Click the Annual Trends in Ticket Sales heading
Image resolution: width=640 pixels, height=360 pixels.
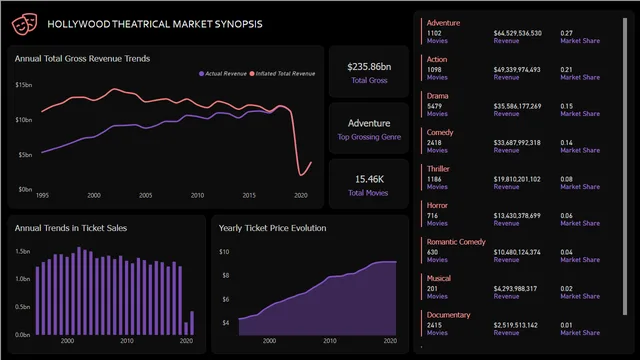[71, 228]
